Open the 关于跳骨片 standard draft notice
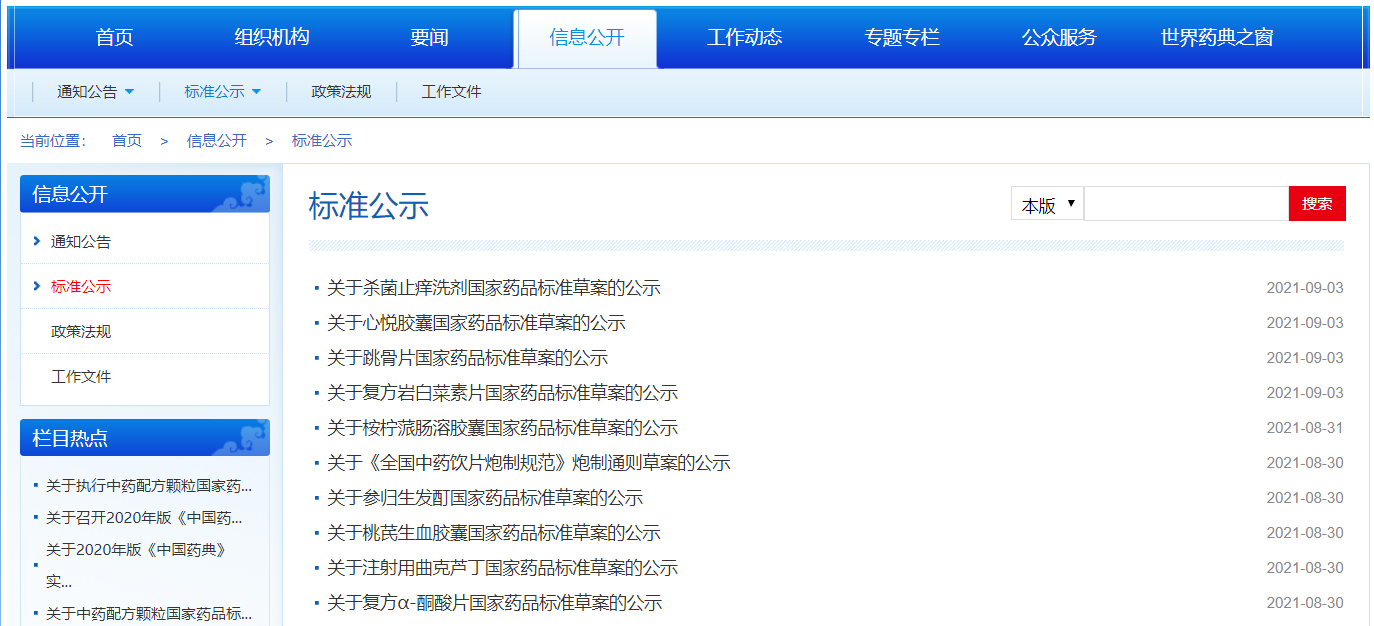The width and height of the screenshot is (1374, 626). coord(467,358)
